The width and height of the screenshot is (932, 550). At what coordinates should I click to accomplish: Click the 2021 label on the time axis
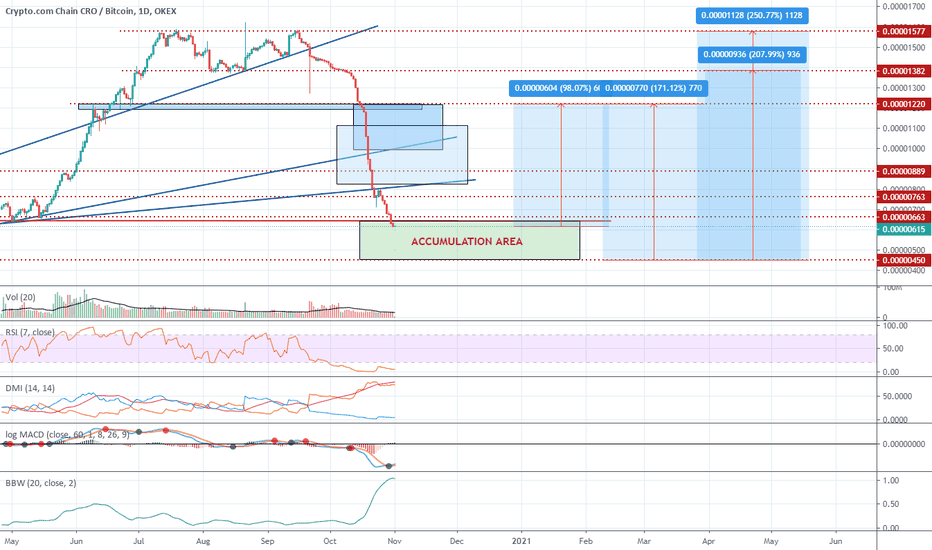521,541
